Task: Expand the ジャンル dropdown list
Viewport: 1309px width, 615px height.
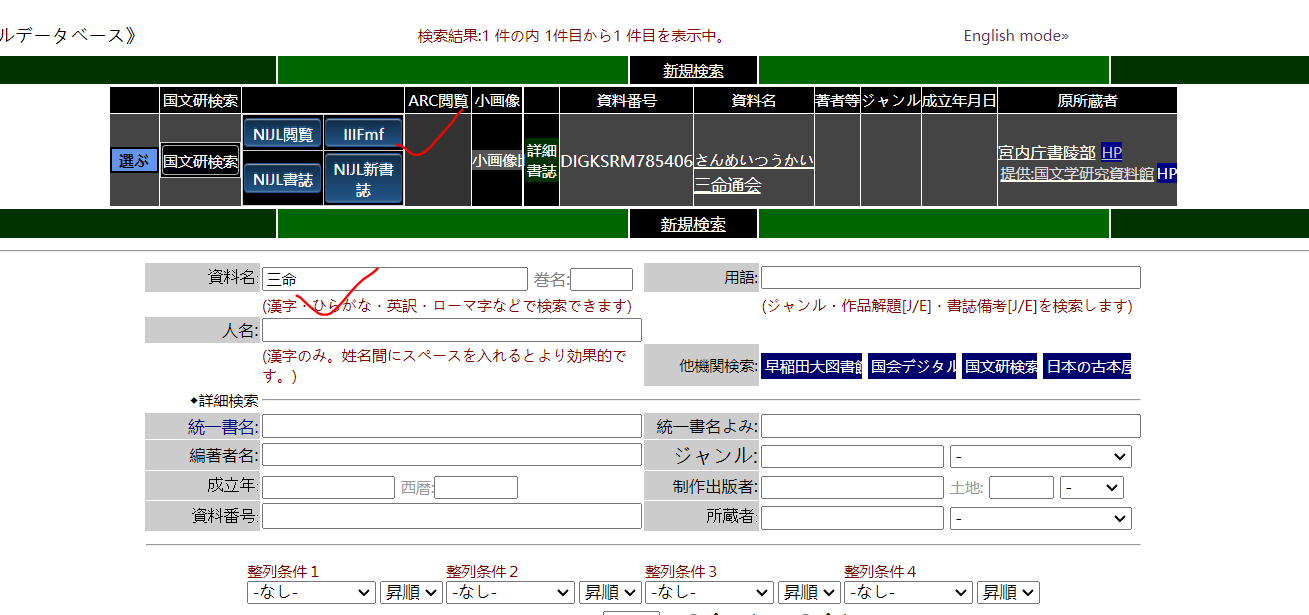Action: click(1040, 457)
